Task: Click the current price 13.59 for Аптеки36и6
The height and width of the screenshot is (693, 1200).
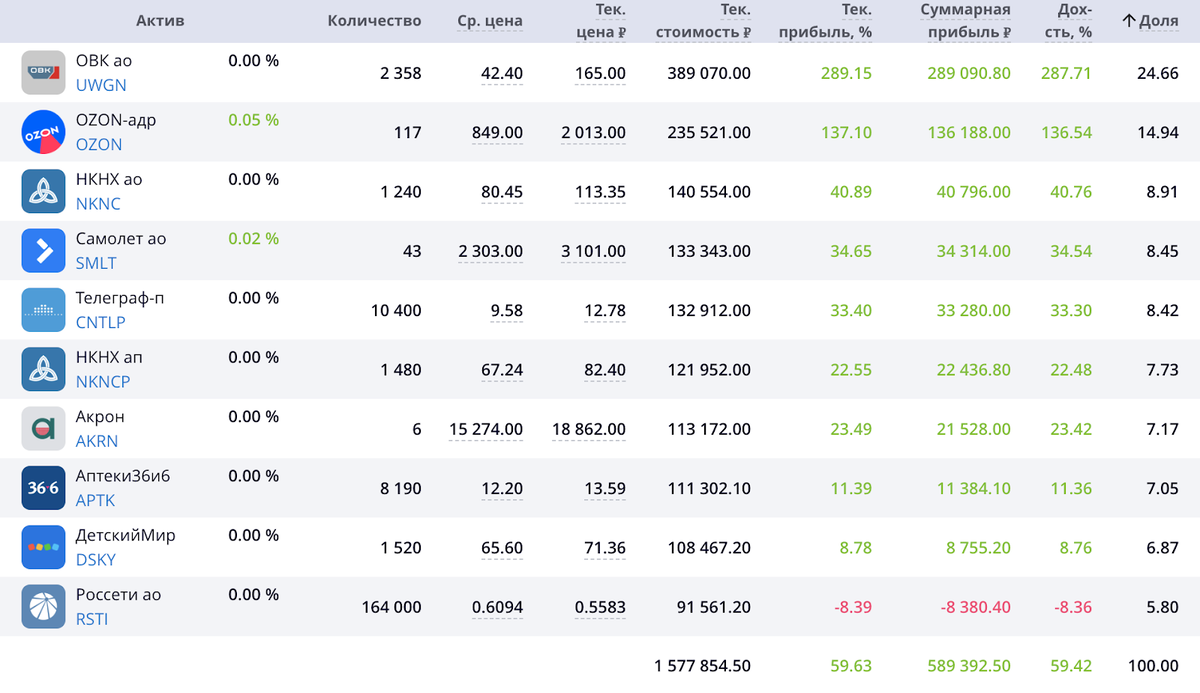Action: point(605,489)
